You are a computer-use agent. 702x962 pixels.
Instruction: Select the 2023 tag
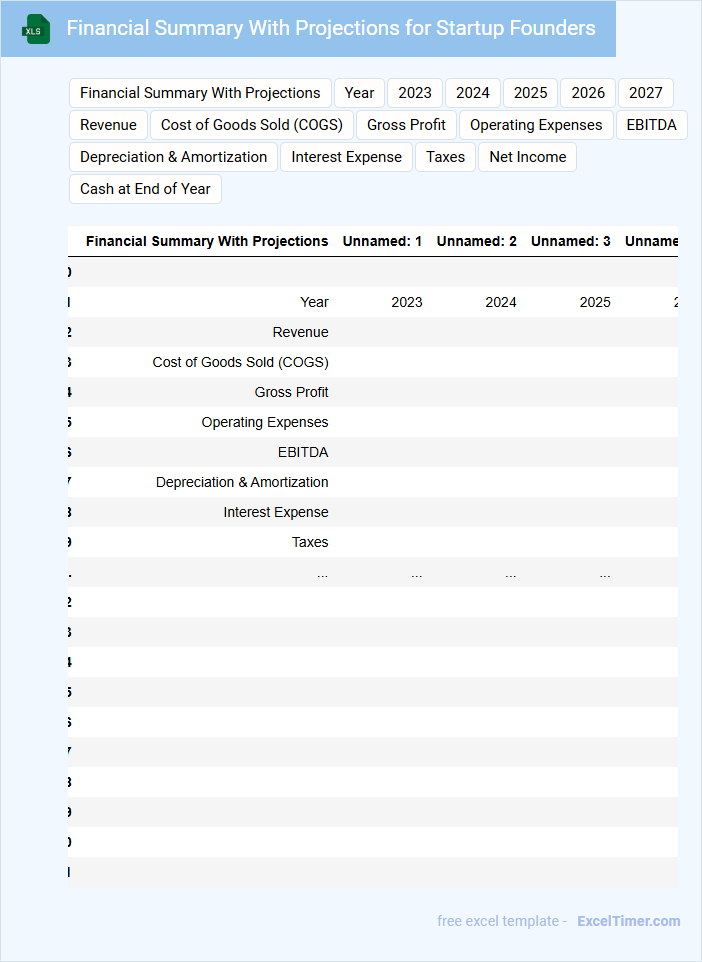415,93
